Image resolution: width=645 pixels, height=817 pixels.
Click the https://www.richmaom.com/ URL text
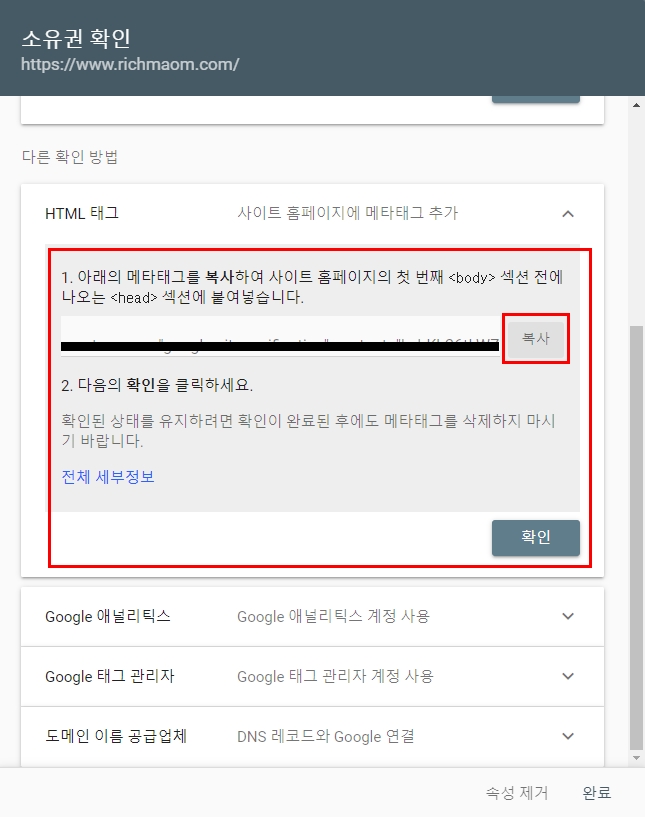[130, 64]
